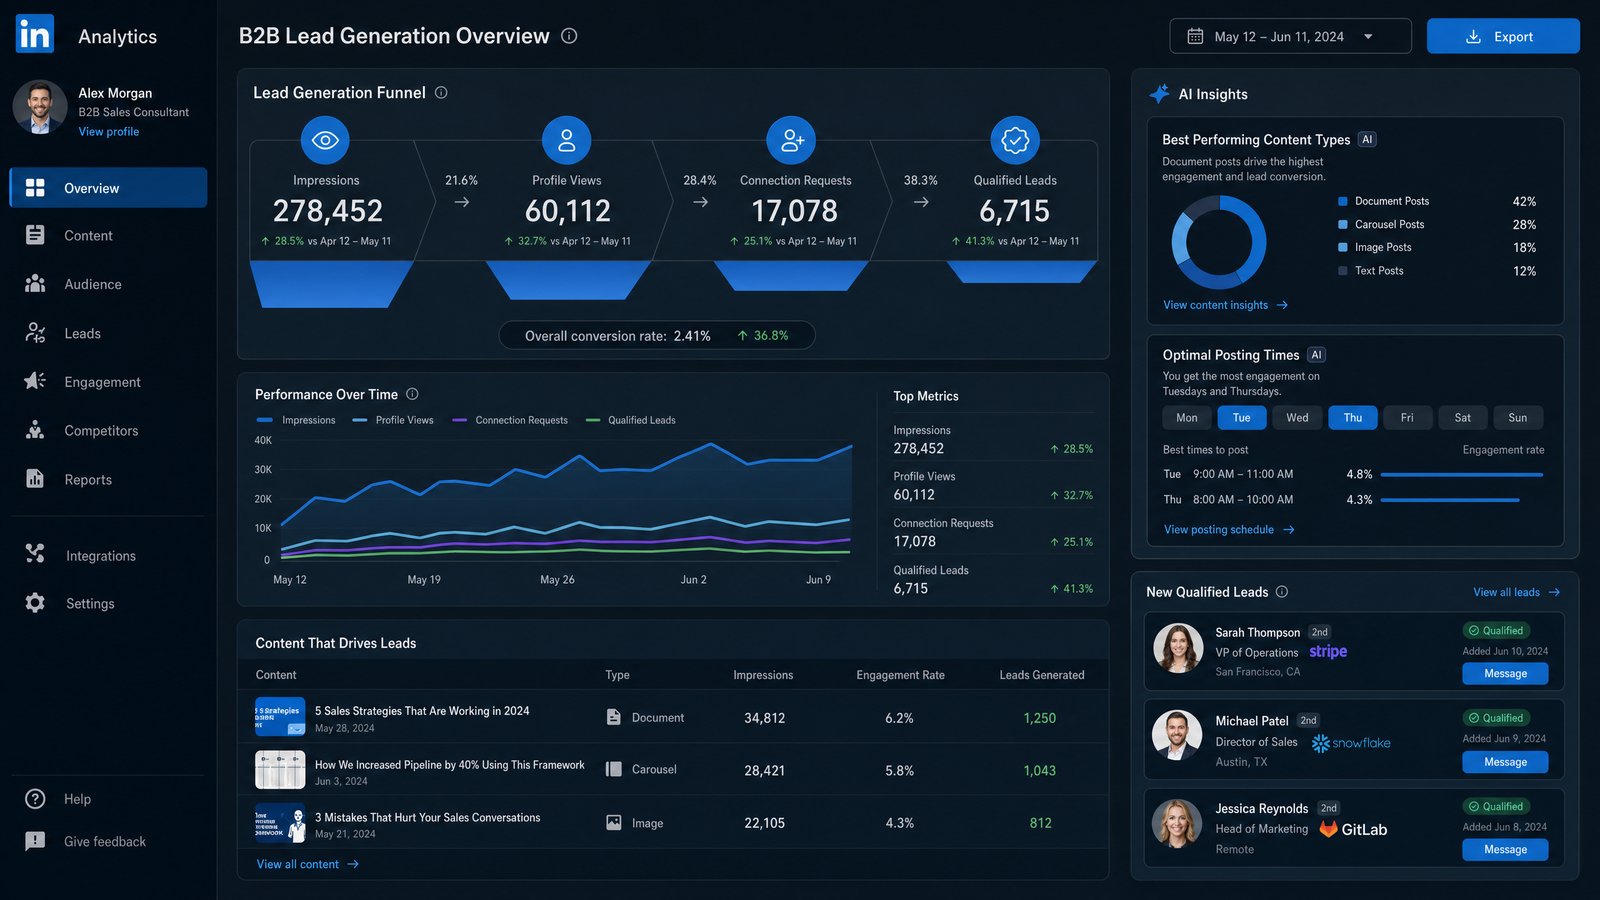Message Sarah Thompson

click(x=1505, y=674)
